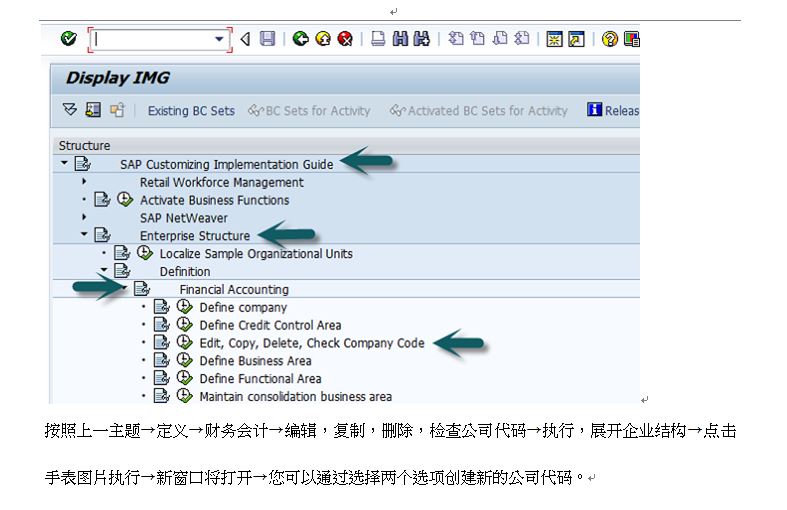
Task: Select Define Functional Area
Action: (260, 378)
